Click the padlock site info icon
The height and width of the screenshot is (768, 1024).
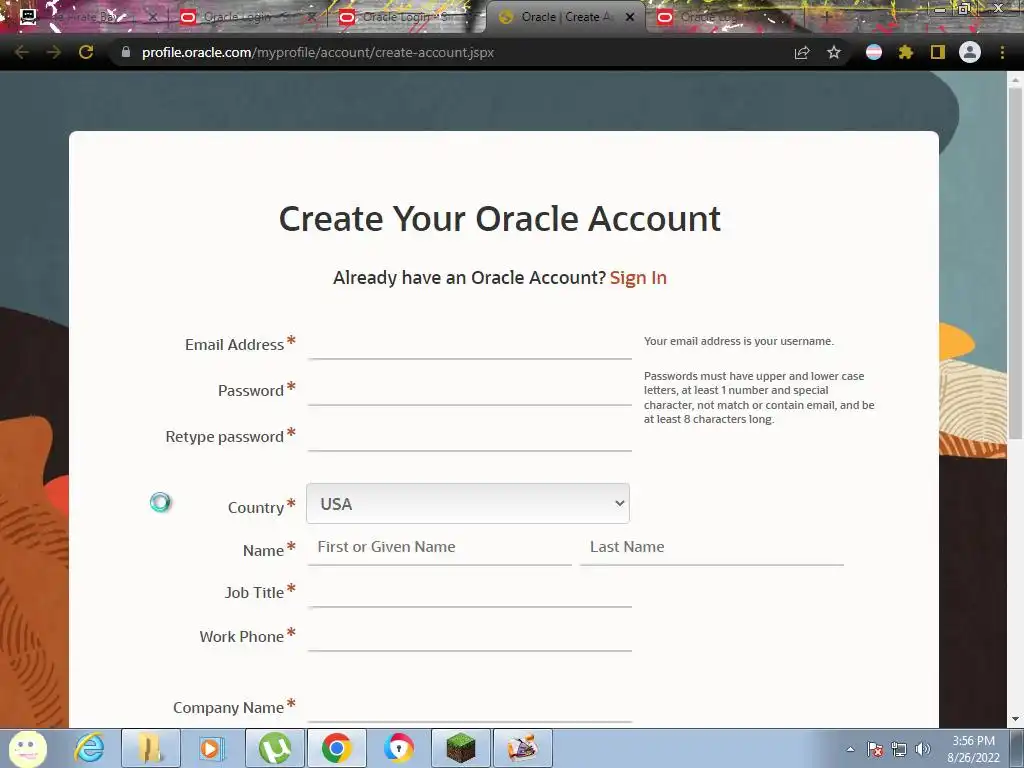[x=126, y=52]
